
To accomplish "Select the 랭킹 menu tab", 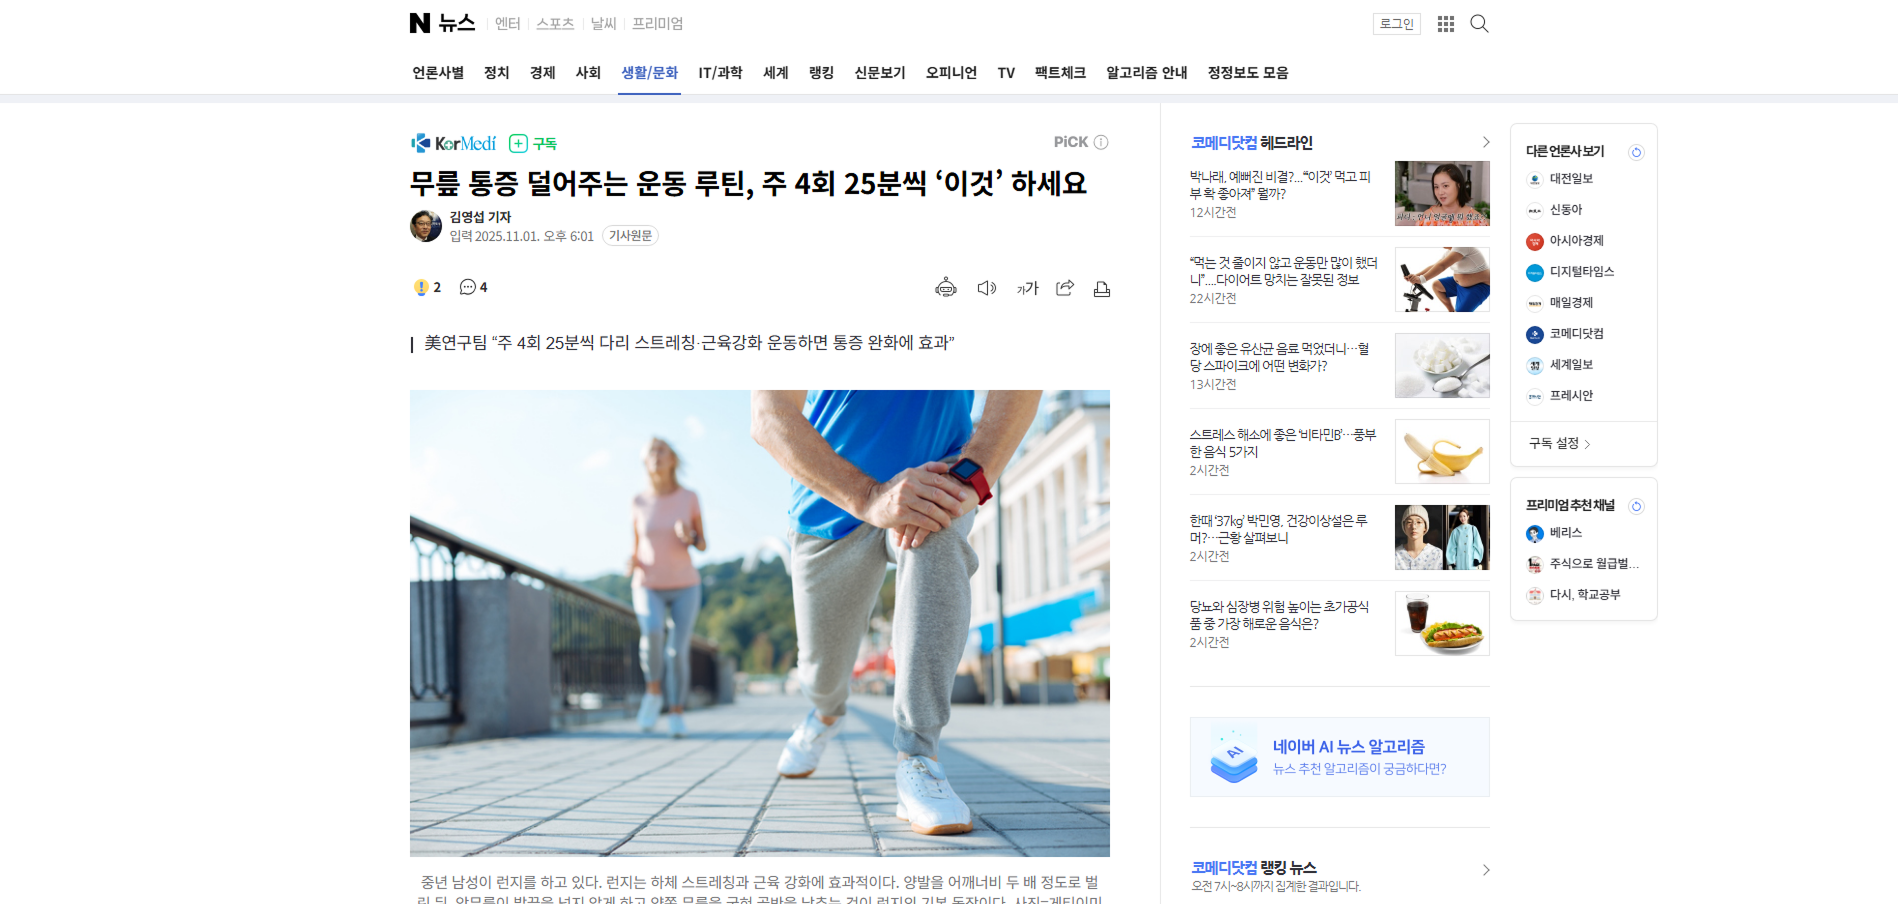I will click(x=821, y=73).
